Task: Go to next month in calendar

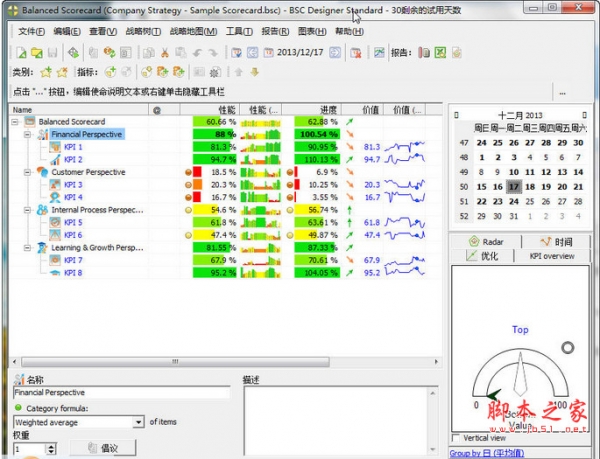Action: (584, 115)
